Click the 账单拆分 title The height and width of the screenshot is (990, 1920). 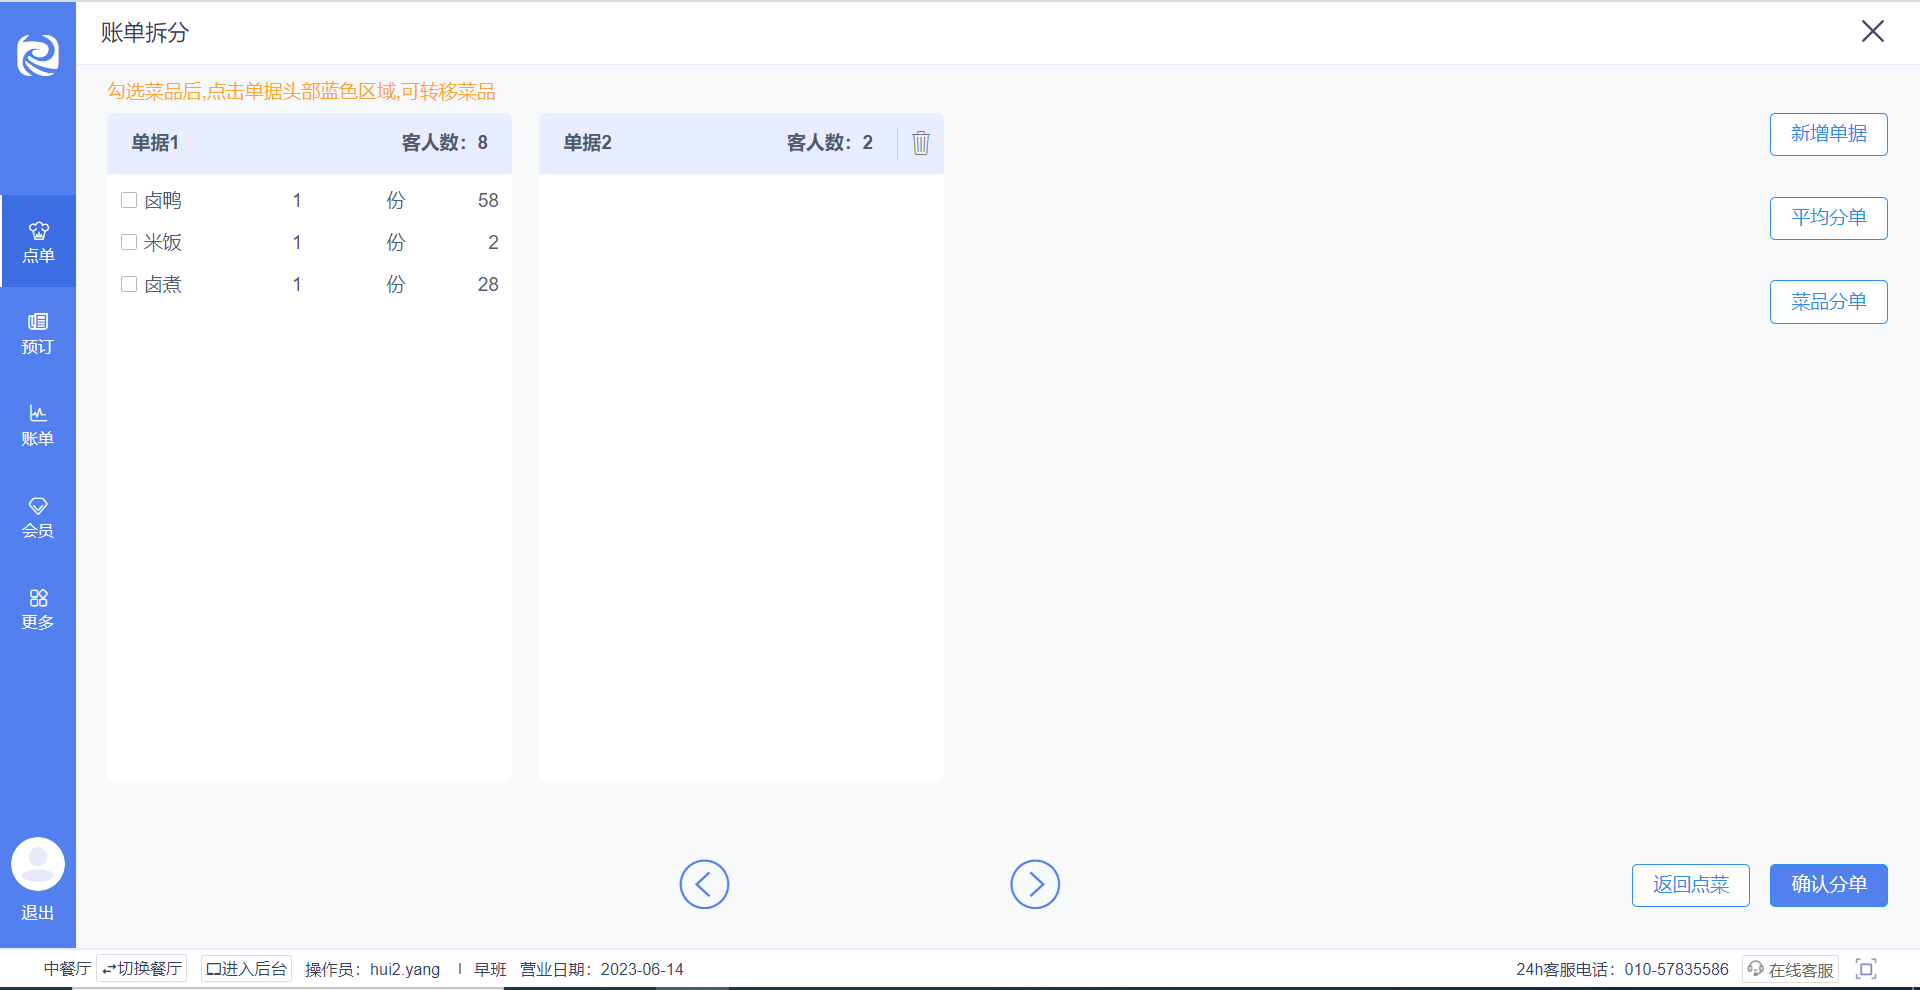(145, 33)
